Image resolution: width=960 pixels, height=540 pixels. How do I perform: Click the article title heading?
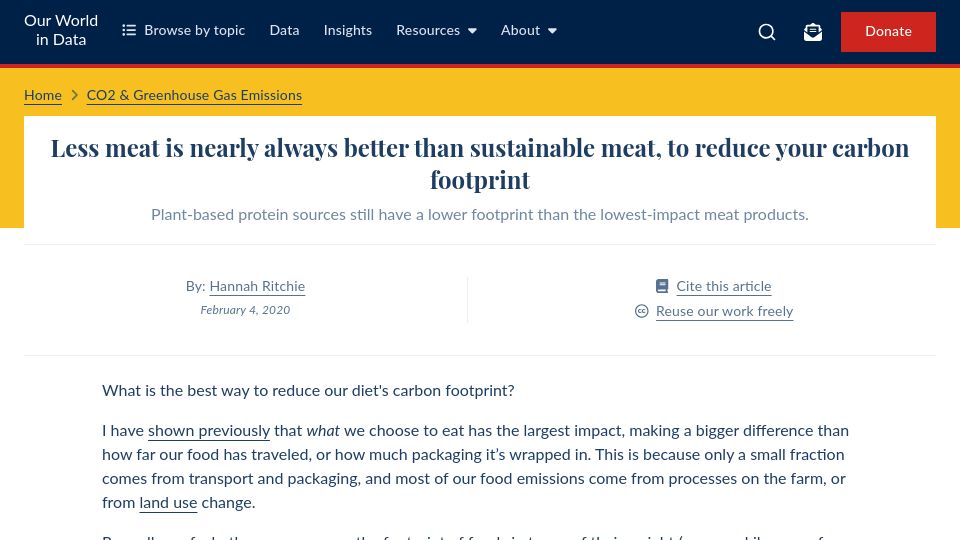pos(480,163)
